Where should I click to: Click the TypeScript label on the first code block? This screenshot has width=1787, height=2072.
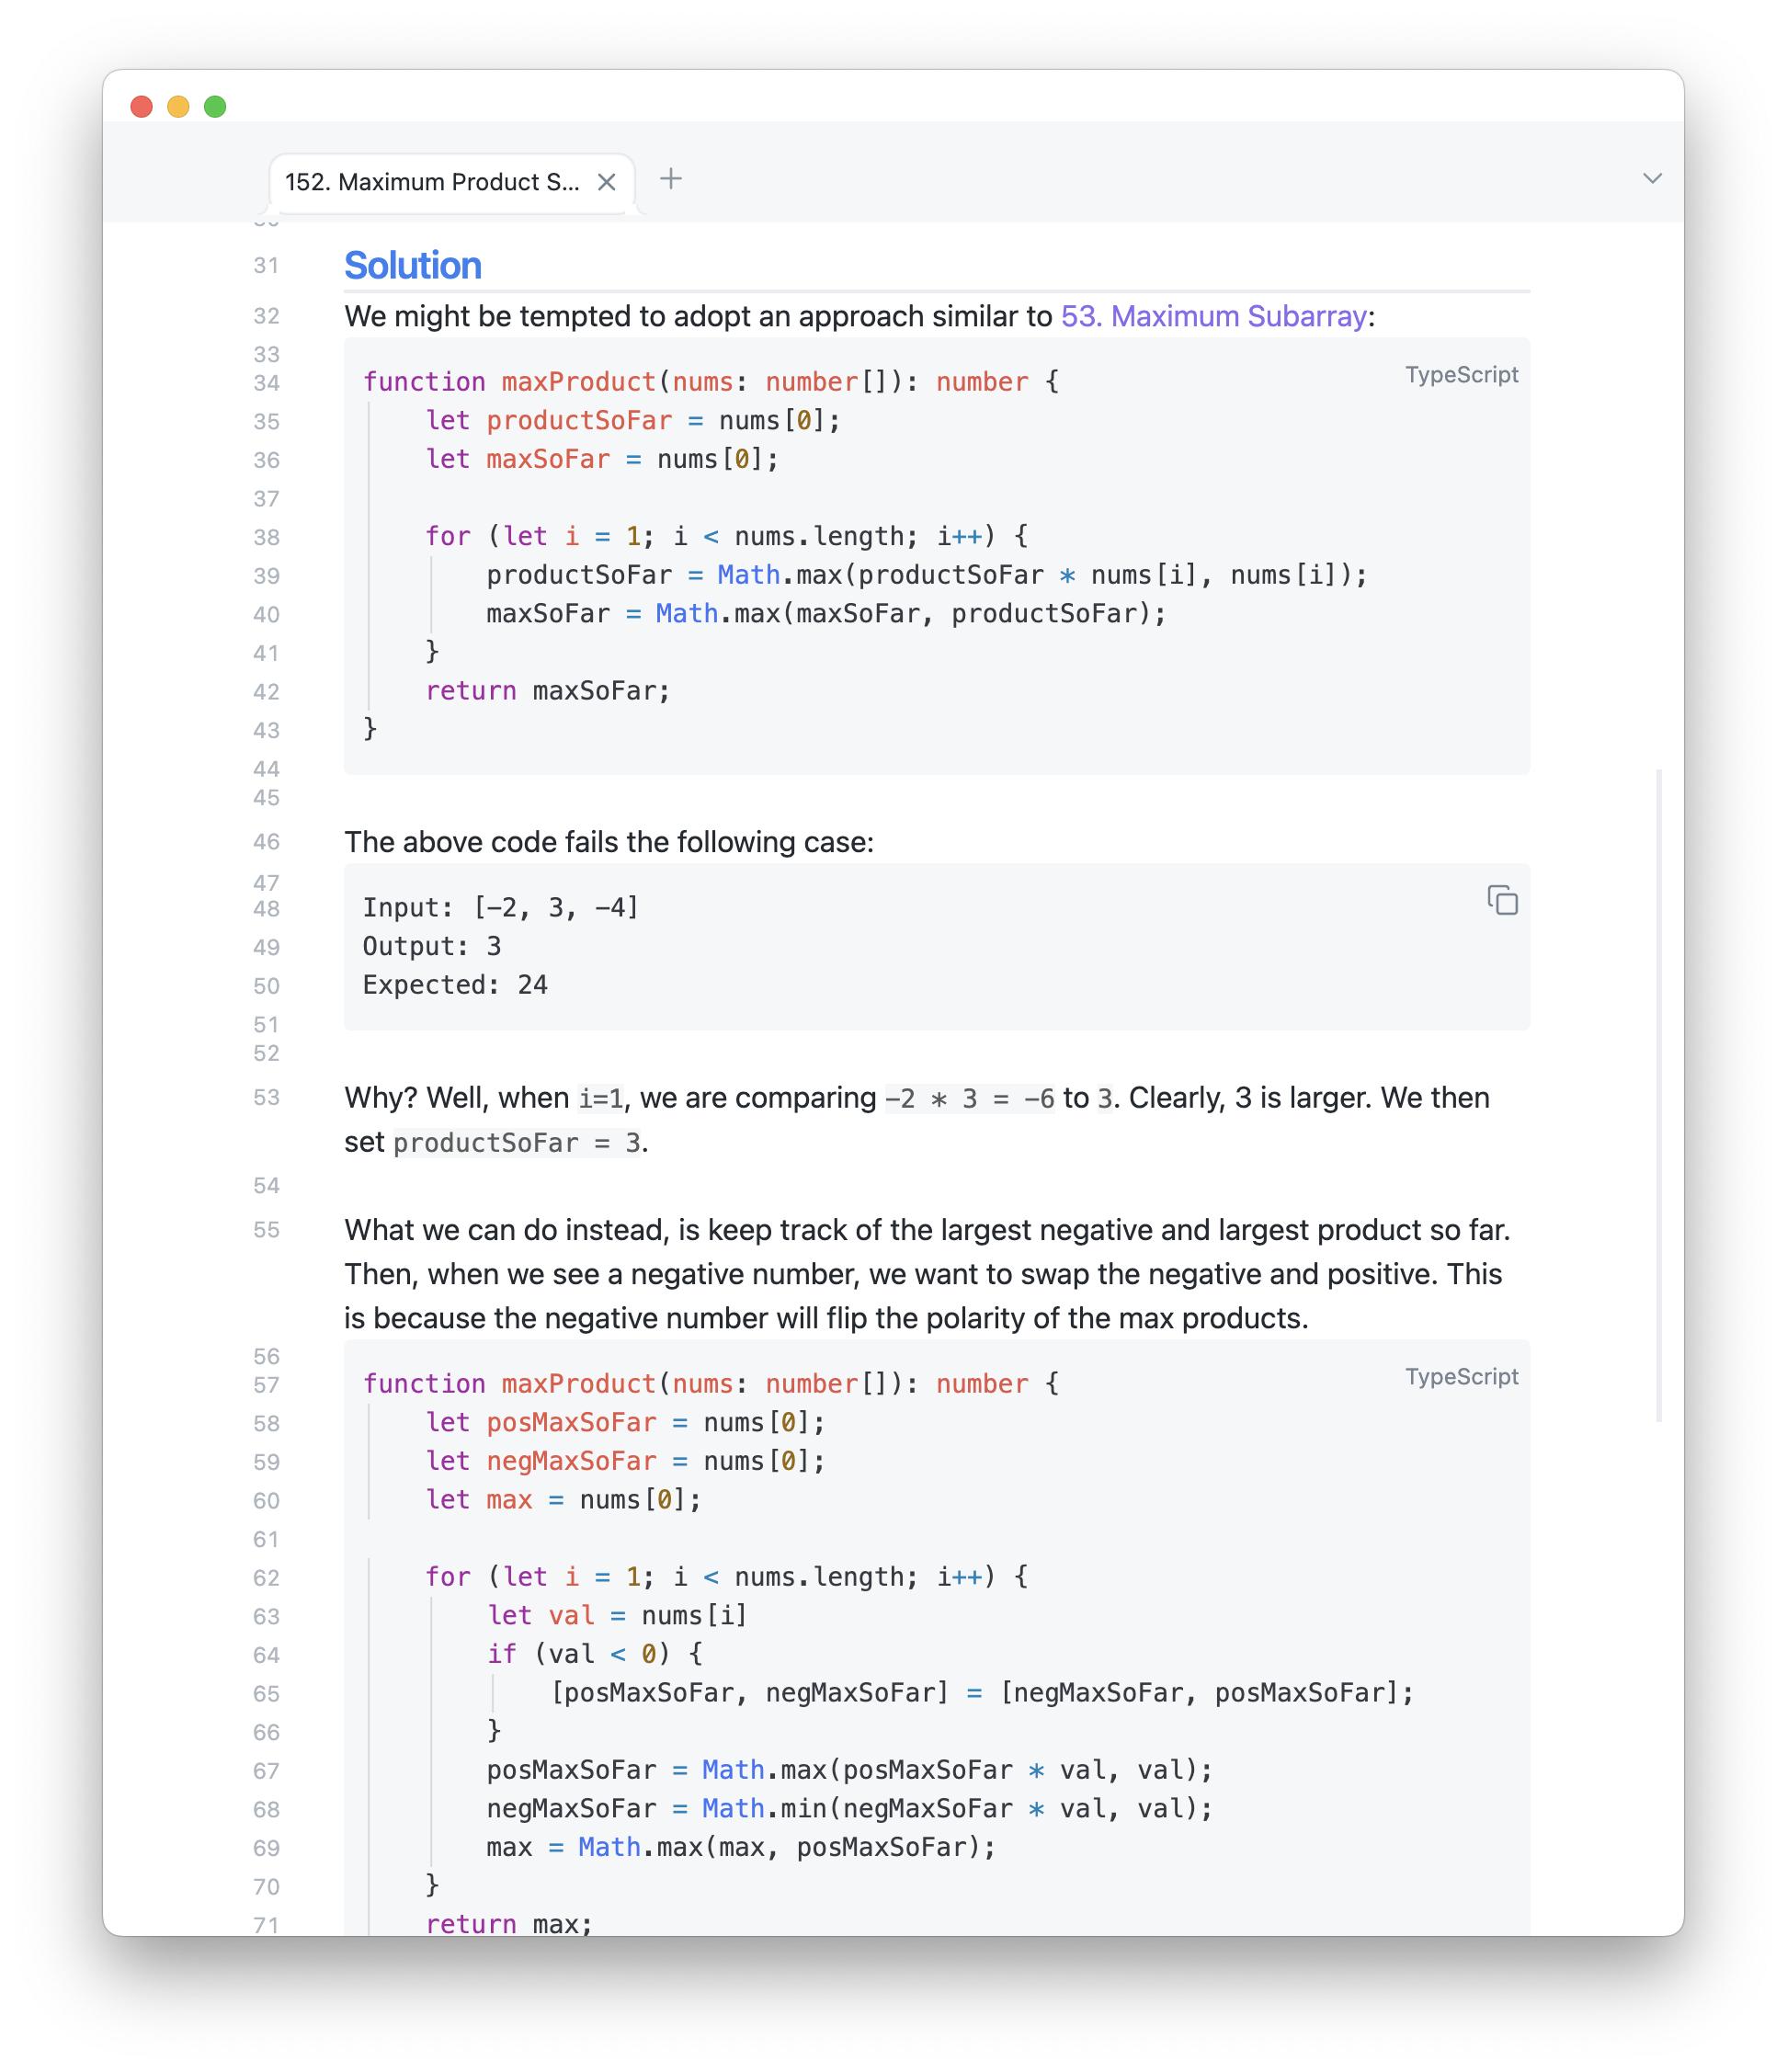point(1461,375)
